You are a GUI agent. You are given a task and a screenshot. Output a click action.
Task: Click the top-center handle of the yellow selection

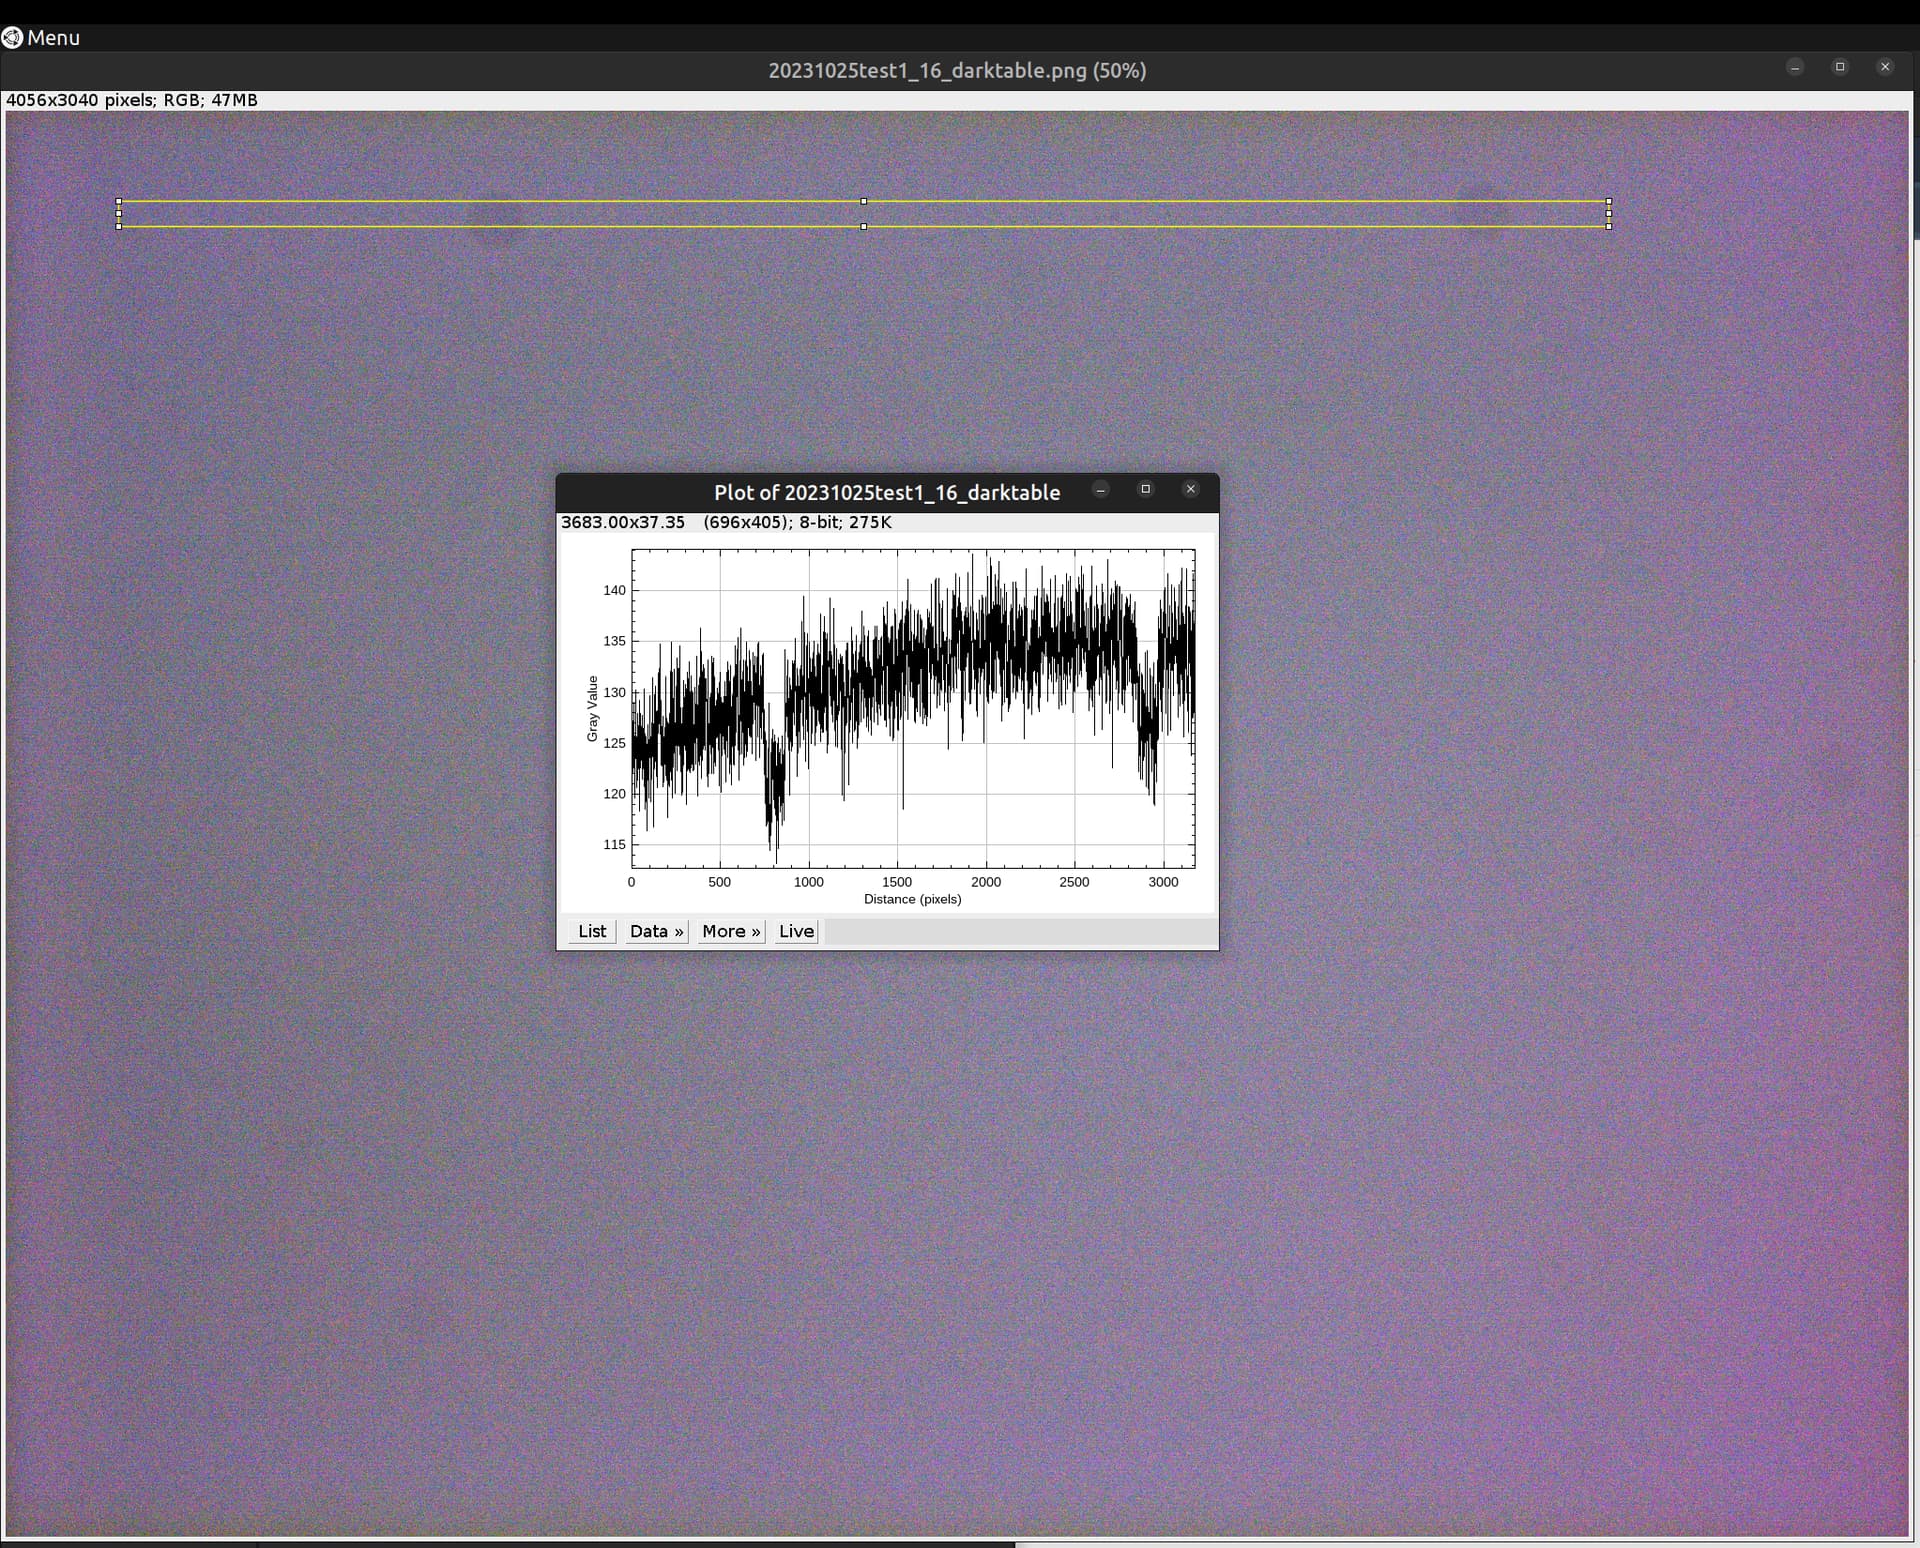[x=864, y=201]
